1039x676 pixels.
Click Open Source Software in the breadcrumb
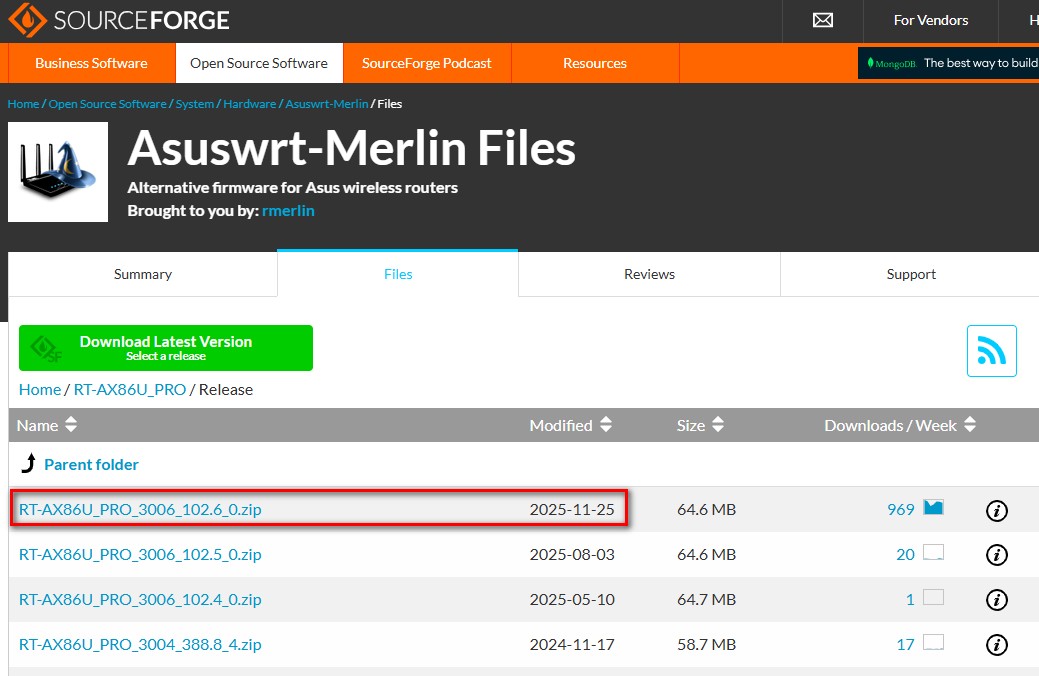point(107,104)
